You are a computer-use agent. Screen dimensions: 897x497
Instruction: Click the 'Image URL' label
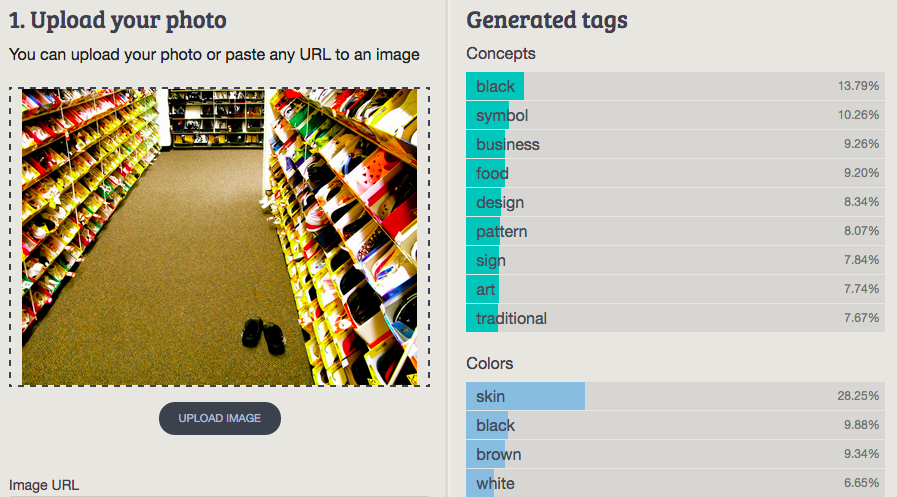(x=44, y=485)
